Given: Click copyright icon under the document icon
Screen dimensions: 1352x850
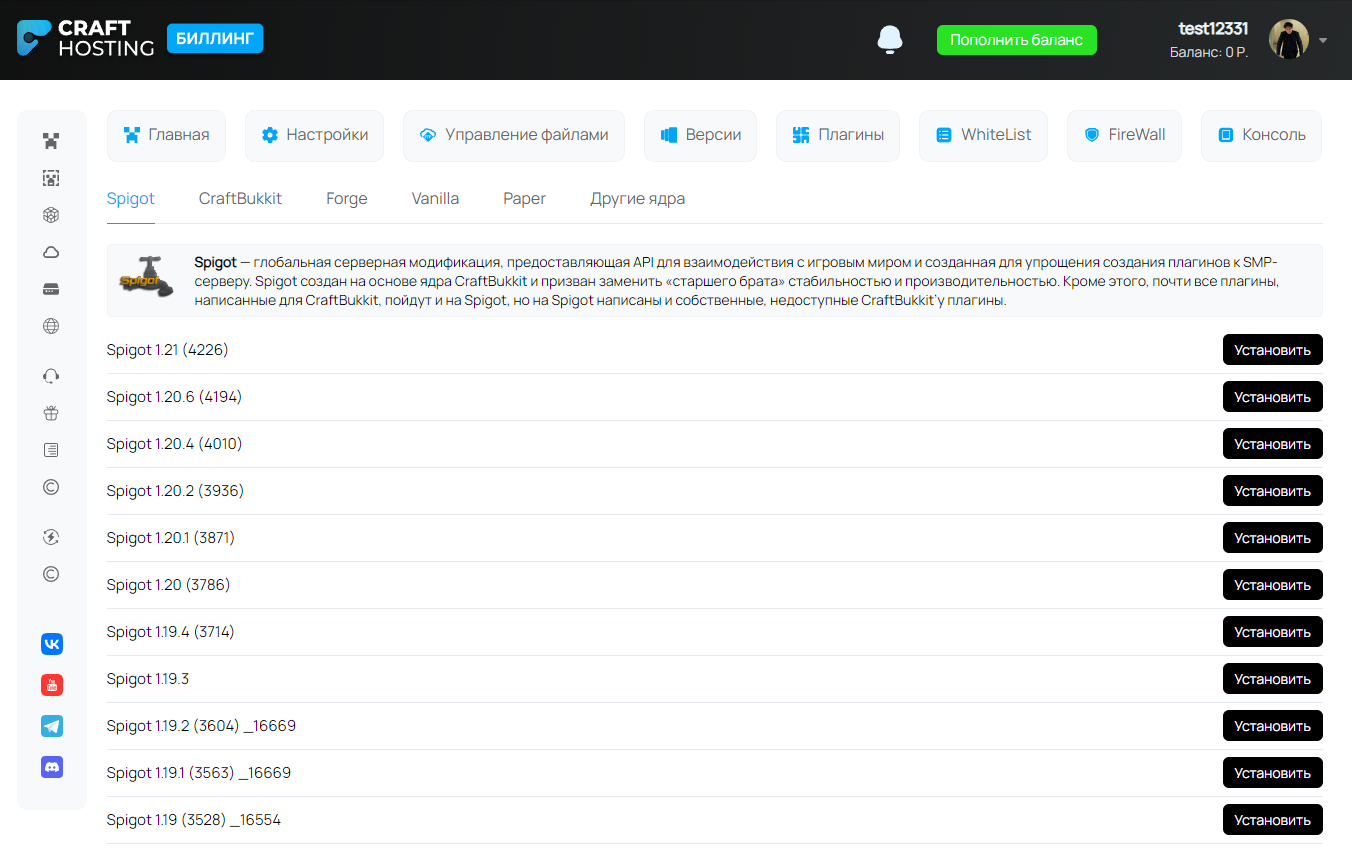Looking at the screenshot, I should click(51, 487).
